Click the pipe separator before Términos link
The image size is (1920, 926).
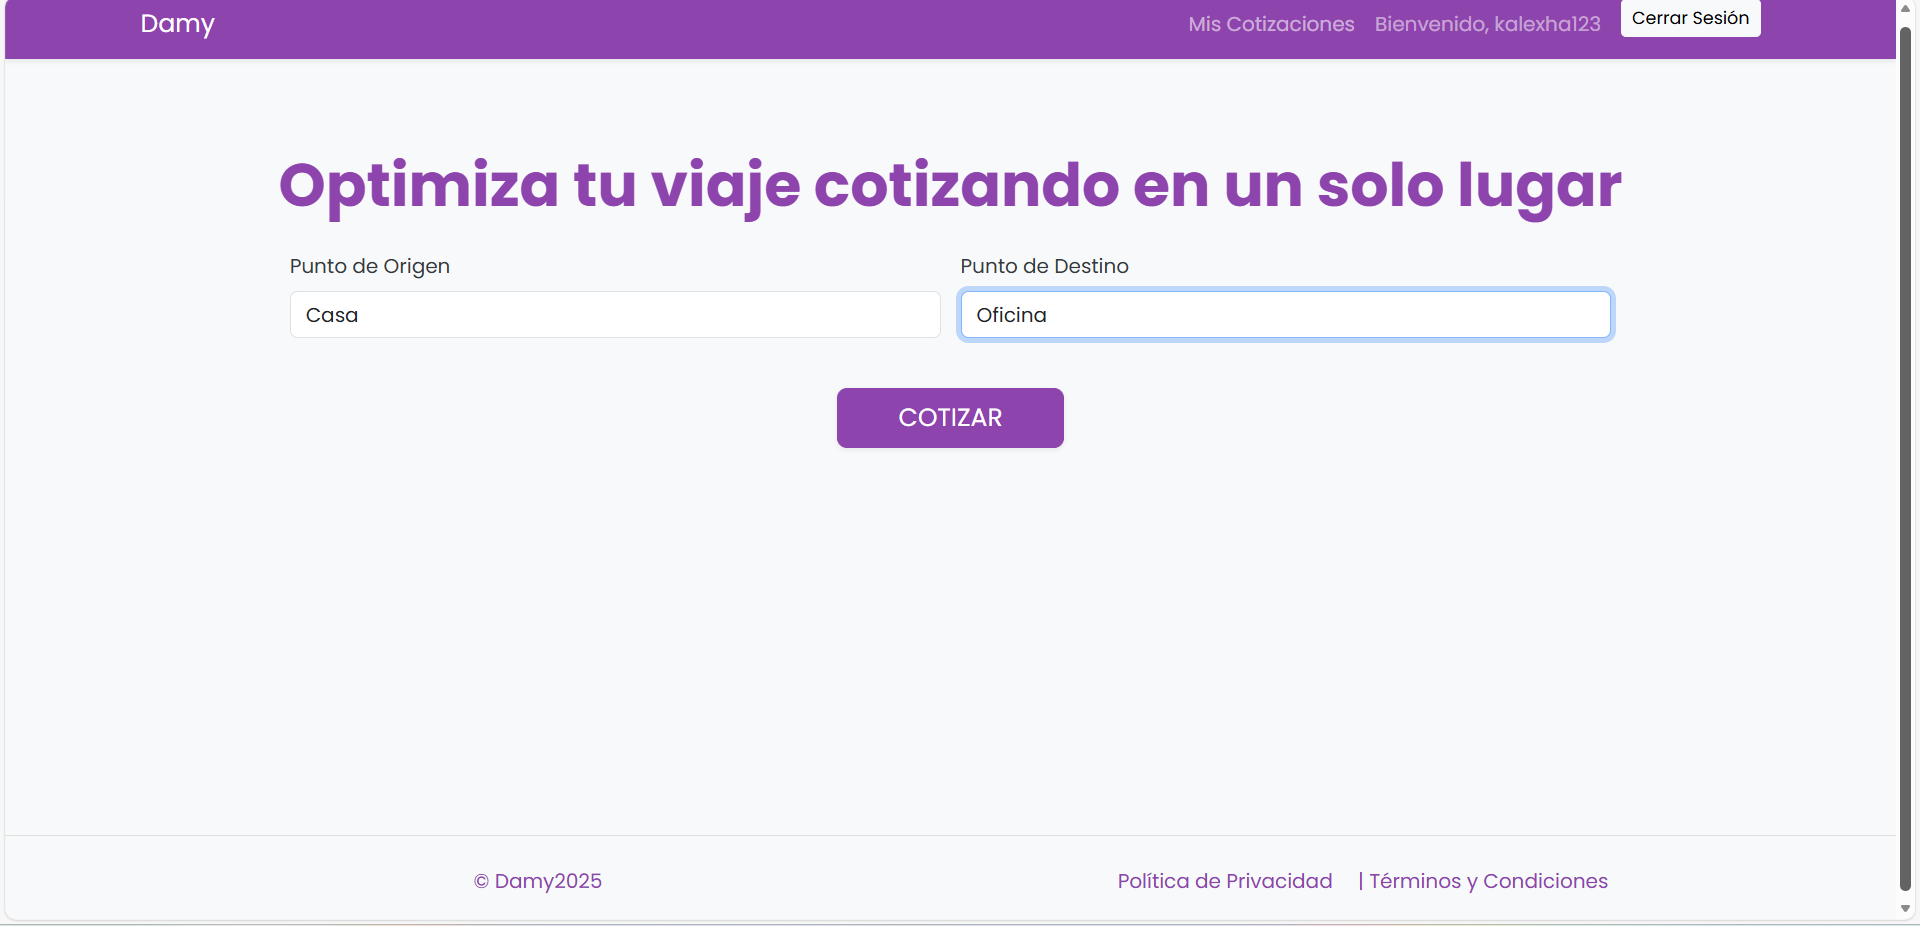point(1361,881)
